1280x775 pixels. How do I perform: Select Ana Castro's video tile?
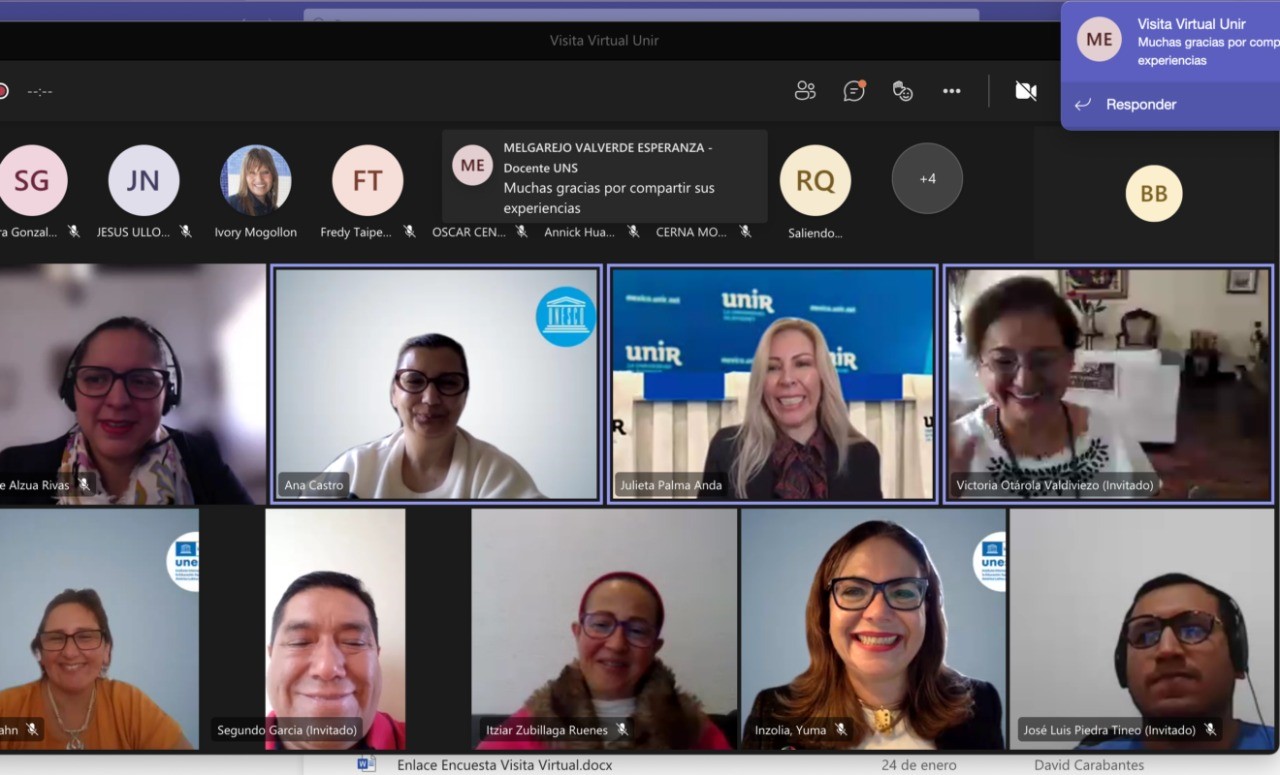[436, 383]
